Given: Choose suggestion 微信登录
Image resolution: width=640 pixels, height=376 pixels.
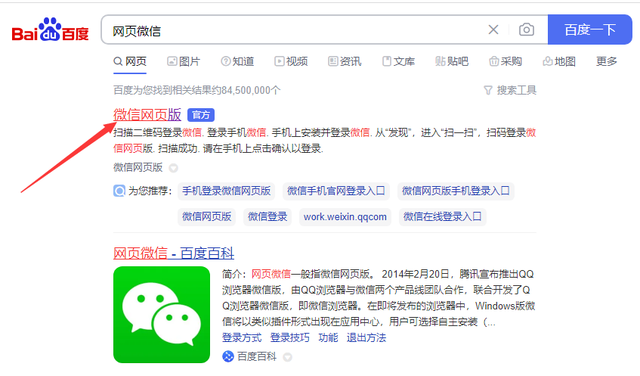Looking at the screenshot, I should [267, 216].
